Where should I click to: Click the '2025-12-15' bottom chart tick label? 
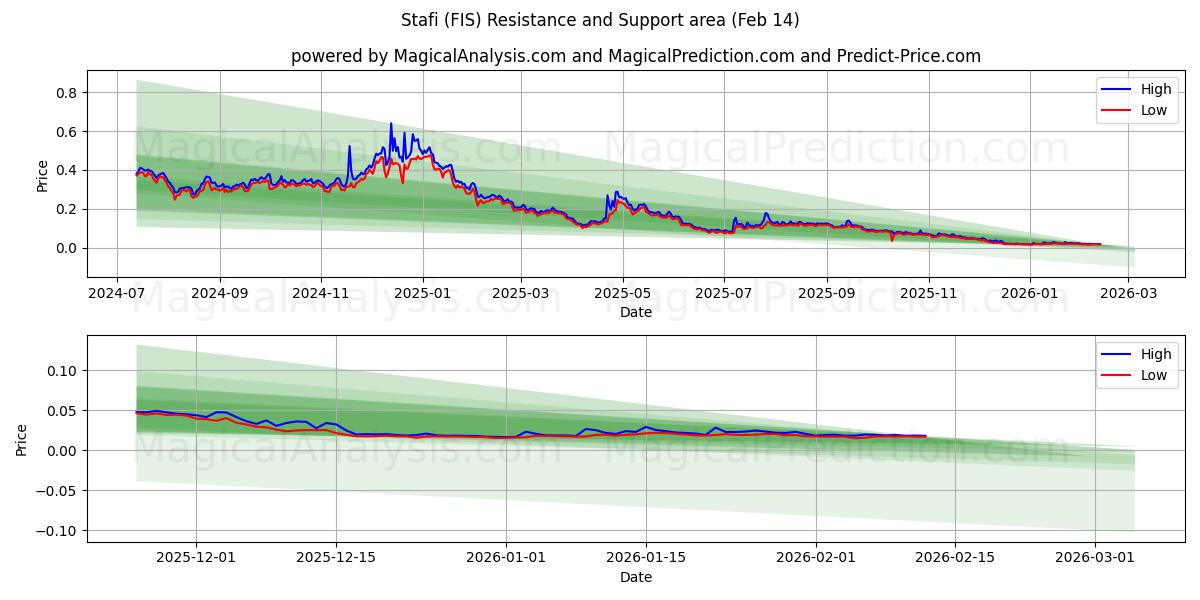click(x=335, y=558)
